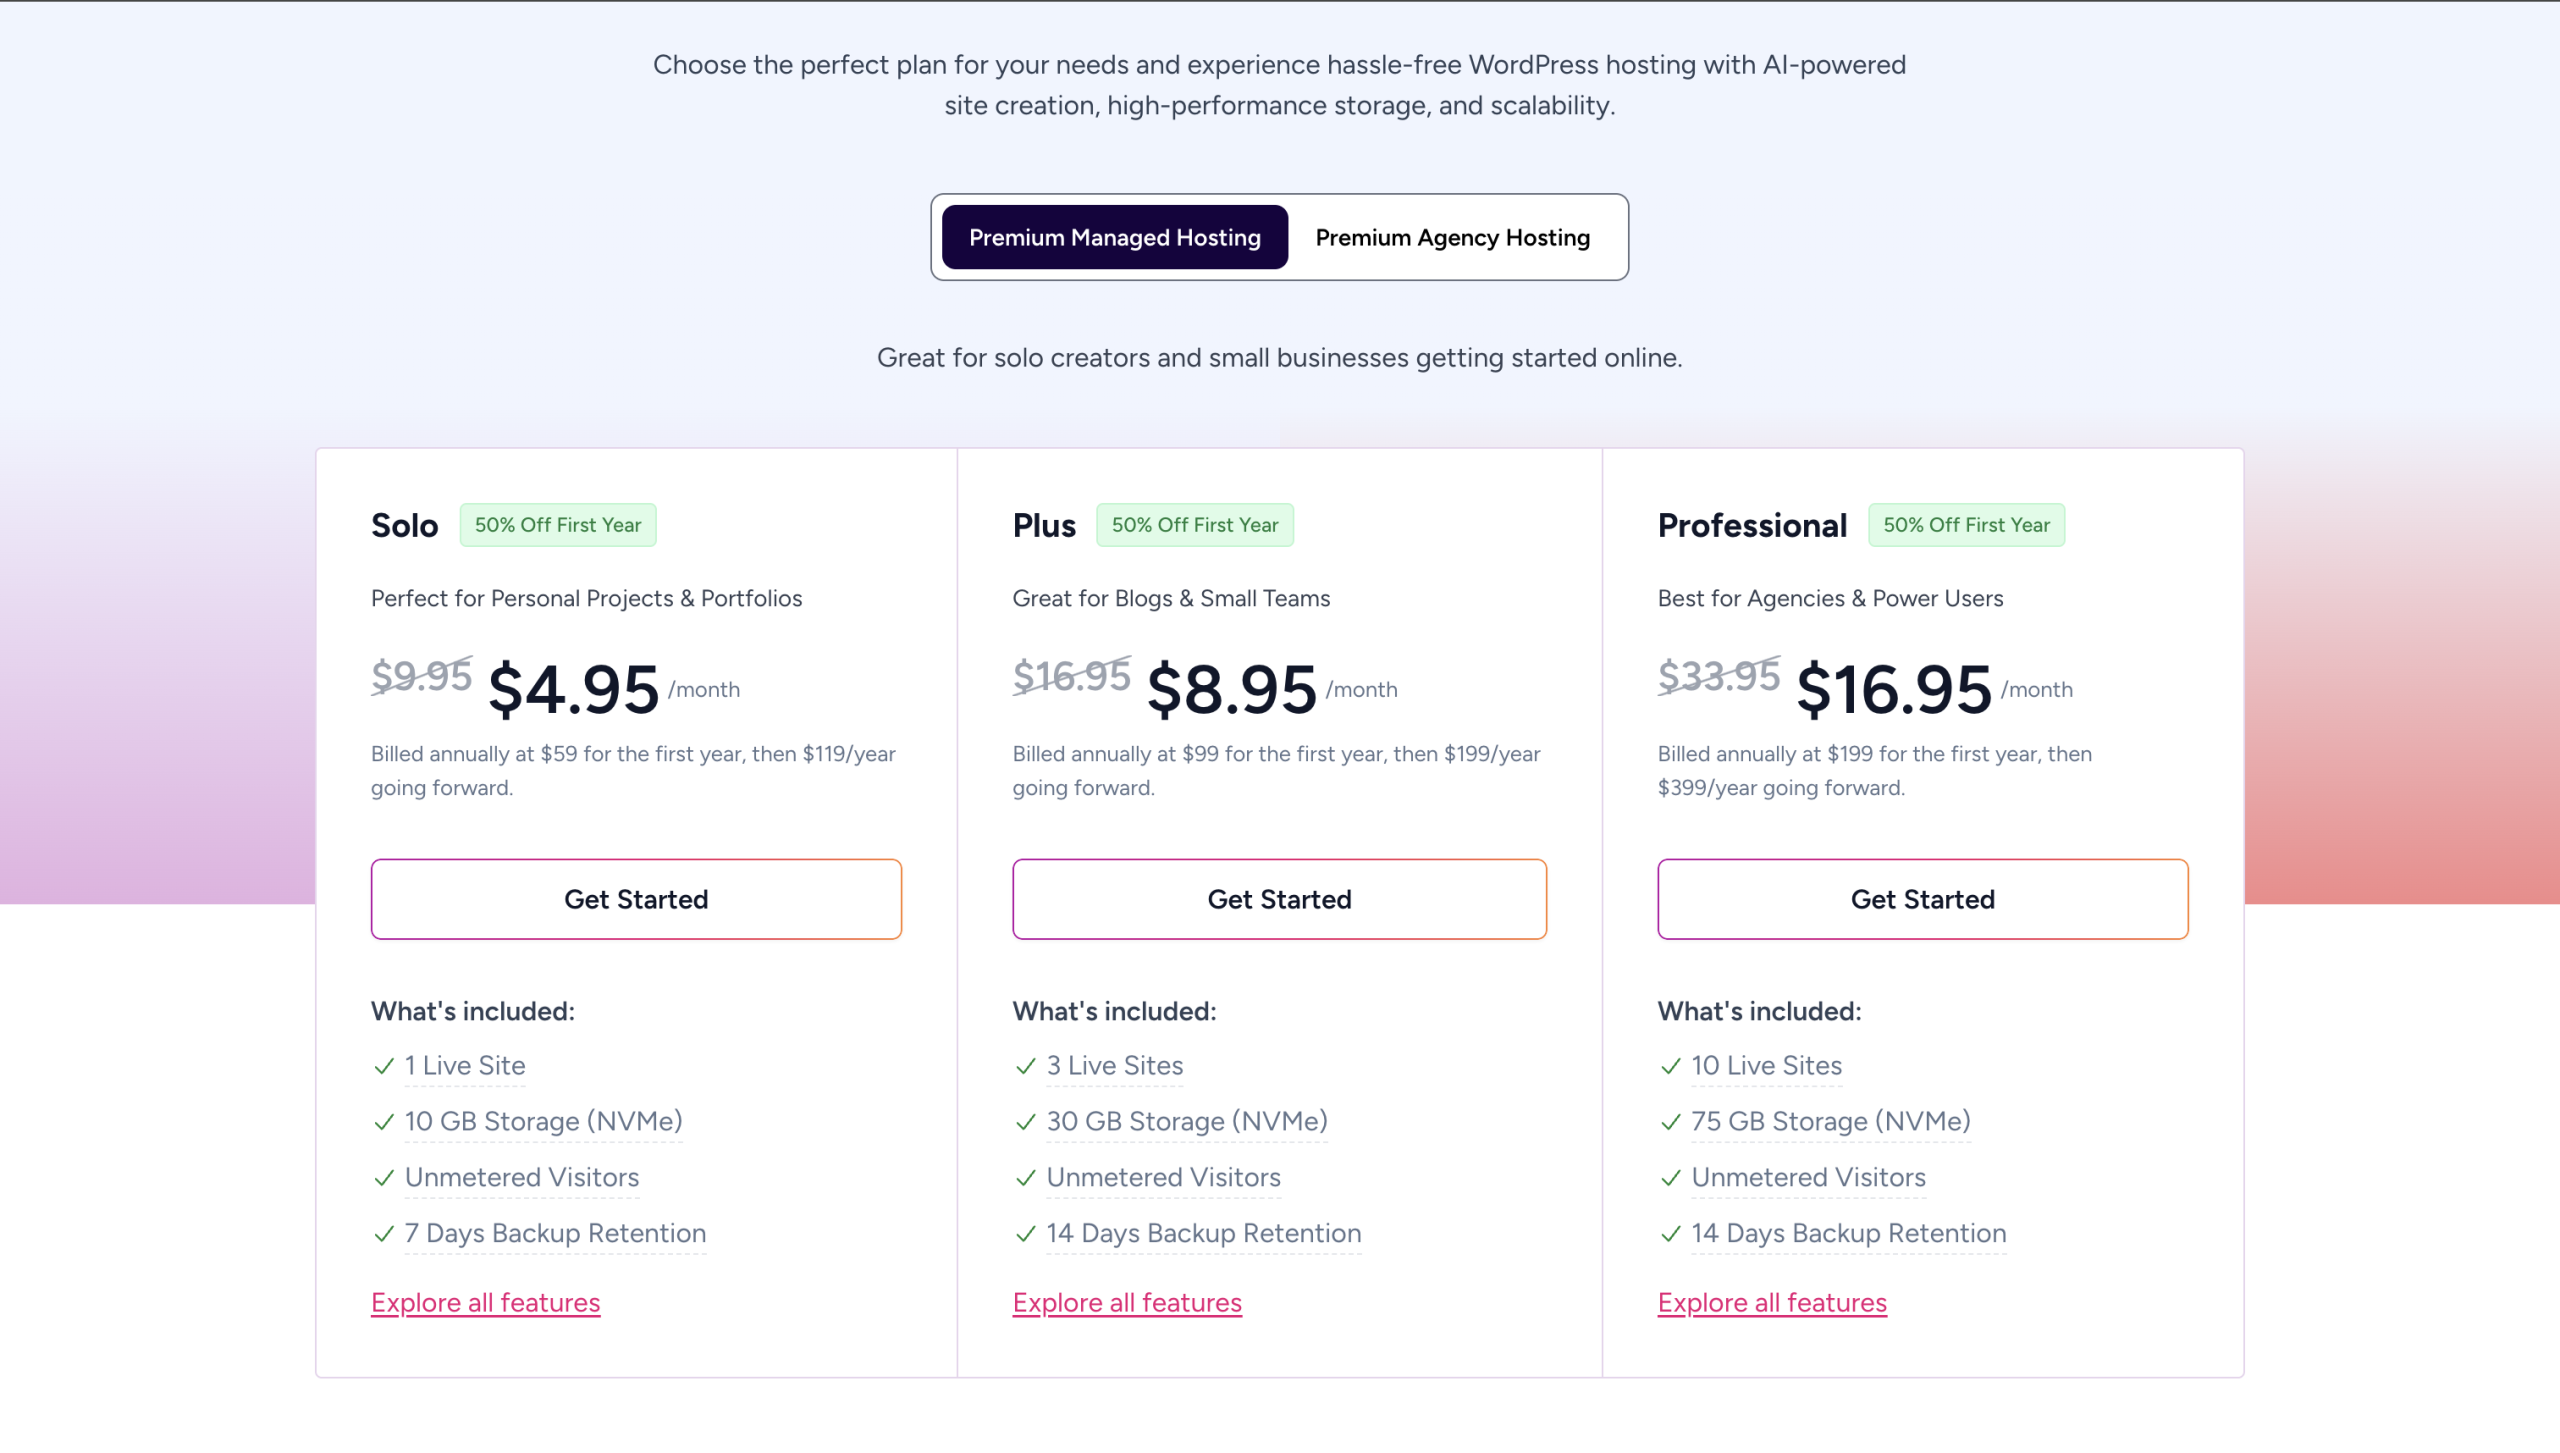Click the 7 Days Backup Retention feature text
This screenshot has height=1453, width=2560.
[x=555, y=1233]
